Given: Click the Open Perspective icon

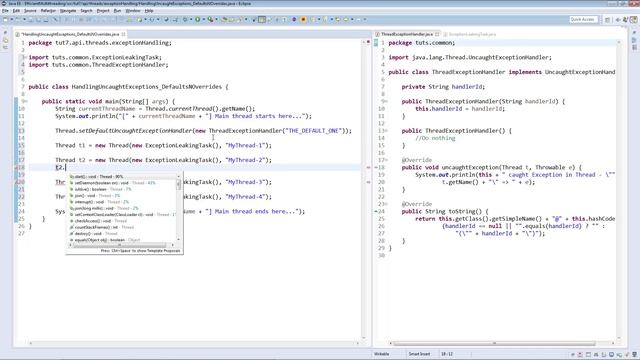Looking at the screenshot, I should (x=607, y=19).
